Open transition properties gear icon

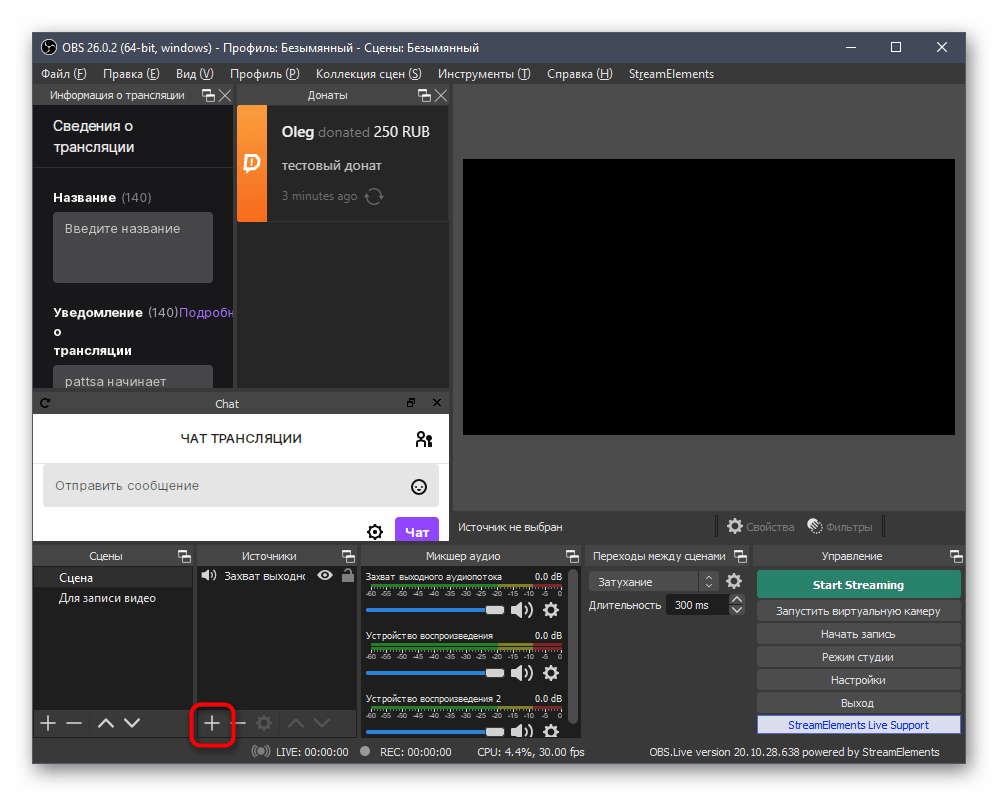coord(734,581)
